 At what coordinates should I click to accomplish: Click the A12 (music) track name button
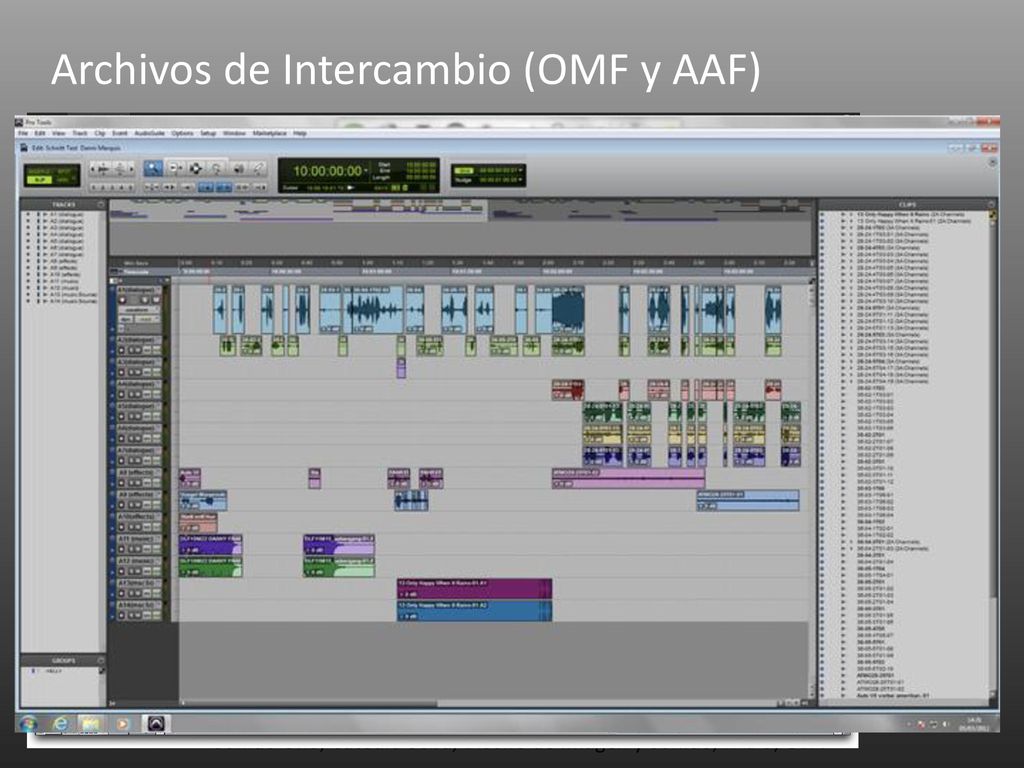point(138,561)
